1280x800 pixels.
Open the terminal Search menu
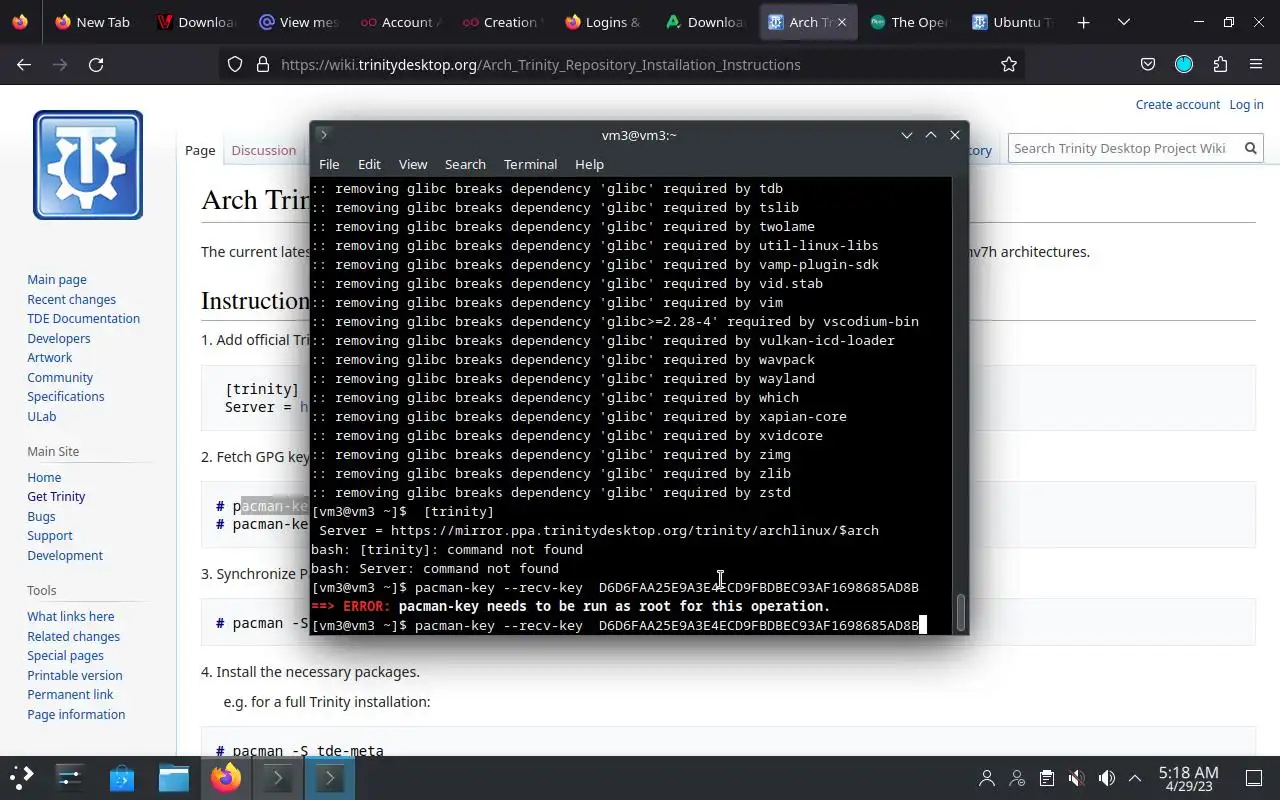coord(465,164)
